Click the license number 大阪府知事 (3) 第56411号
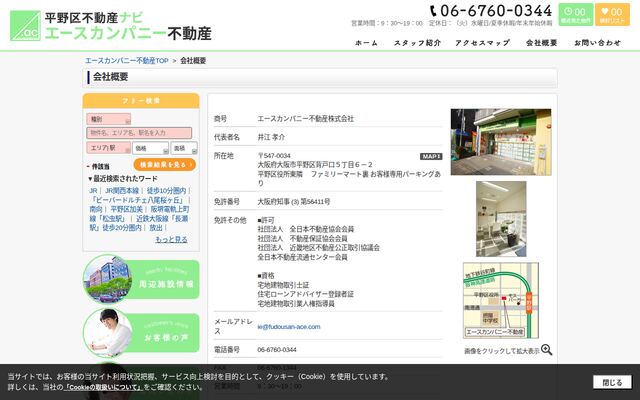Screen dimensions: 640x400 point(294,202)
